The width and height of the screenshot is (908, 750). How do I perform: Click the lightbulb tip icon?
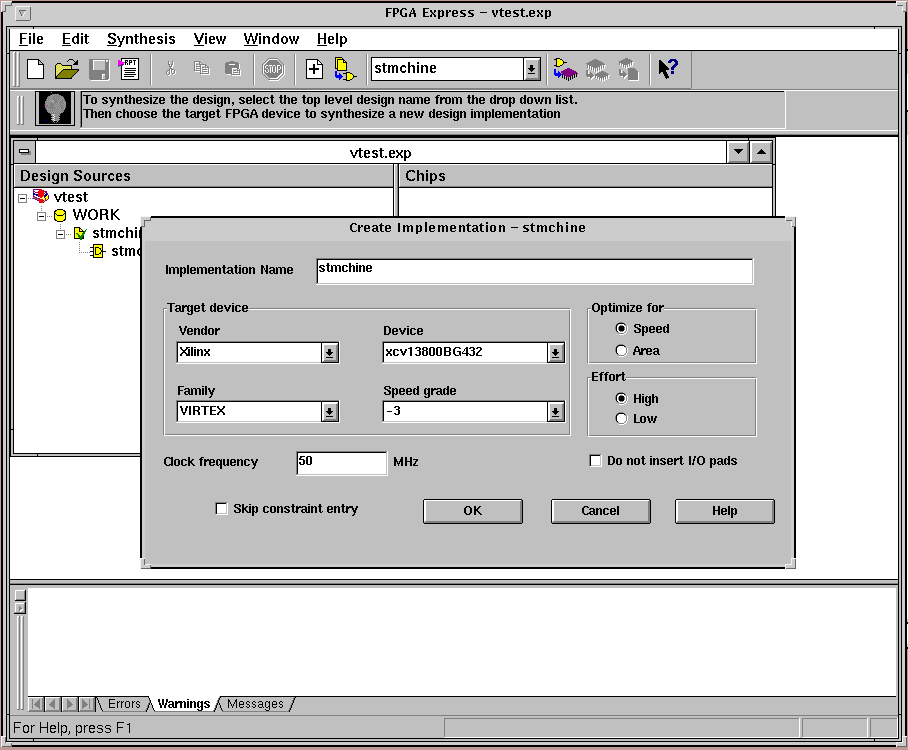55,108
